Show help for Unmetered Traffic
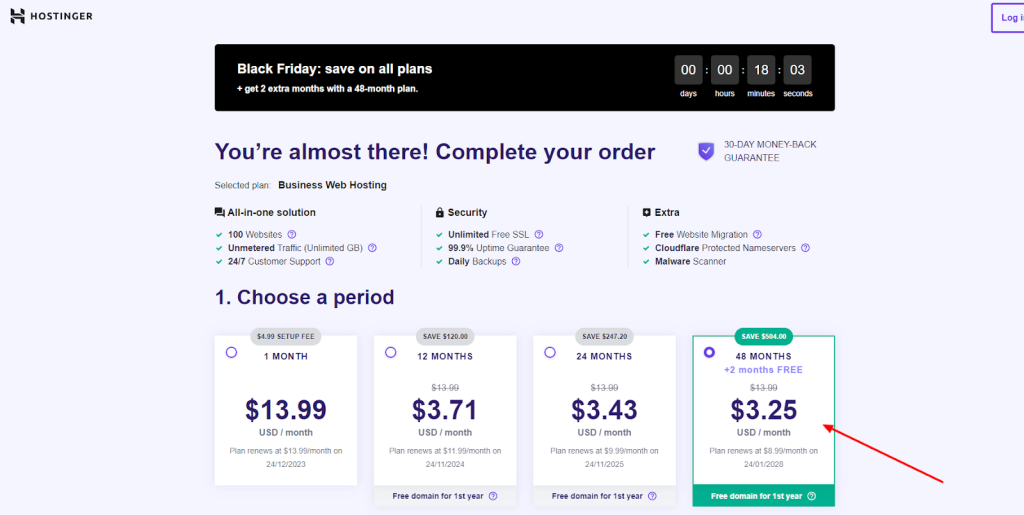Screen dimensions: 1024x515 click(x=372, y=248)
